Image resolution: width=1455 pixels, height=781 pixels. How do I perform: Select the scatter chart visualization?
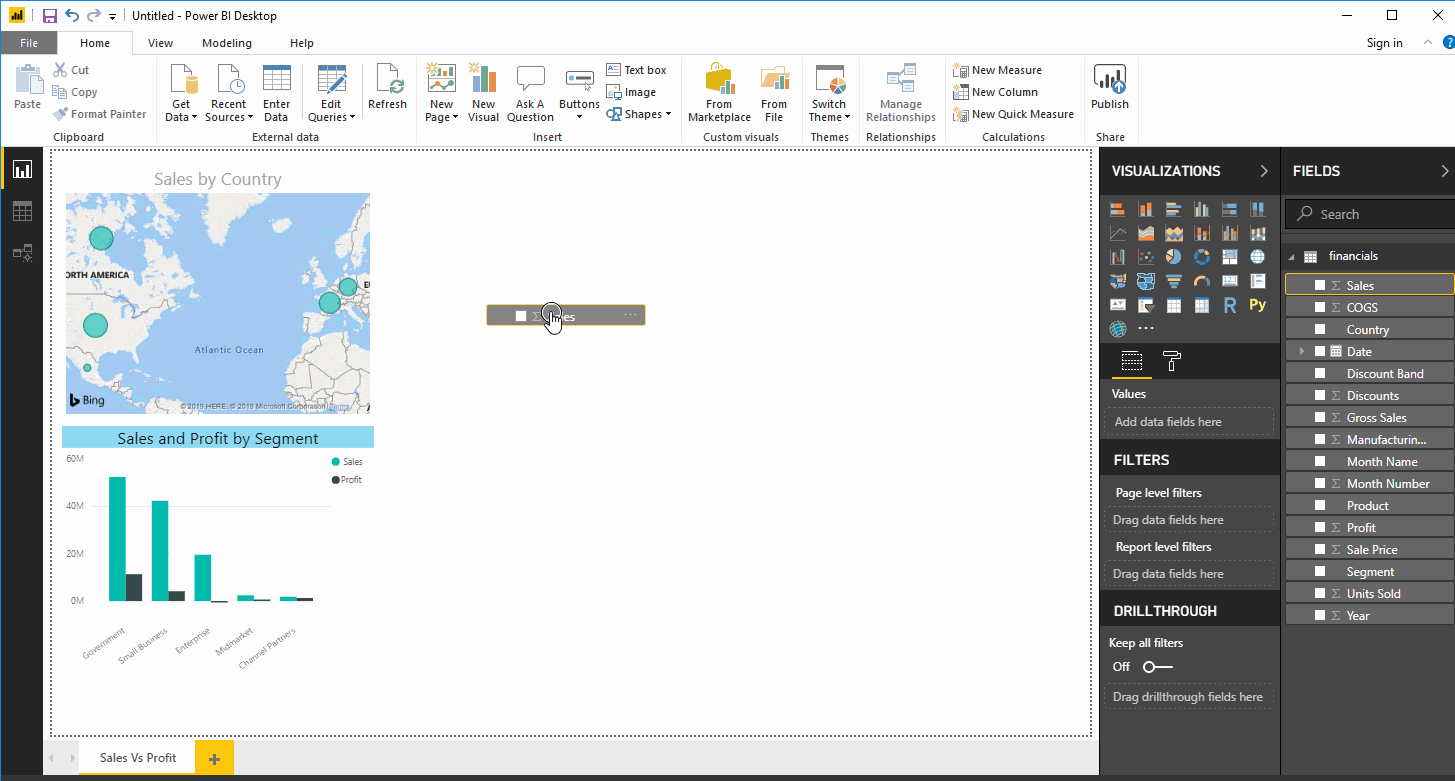coord(1146,258)
